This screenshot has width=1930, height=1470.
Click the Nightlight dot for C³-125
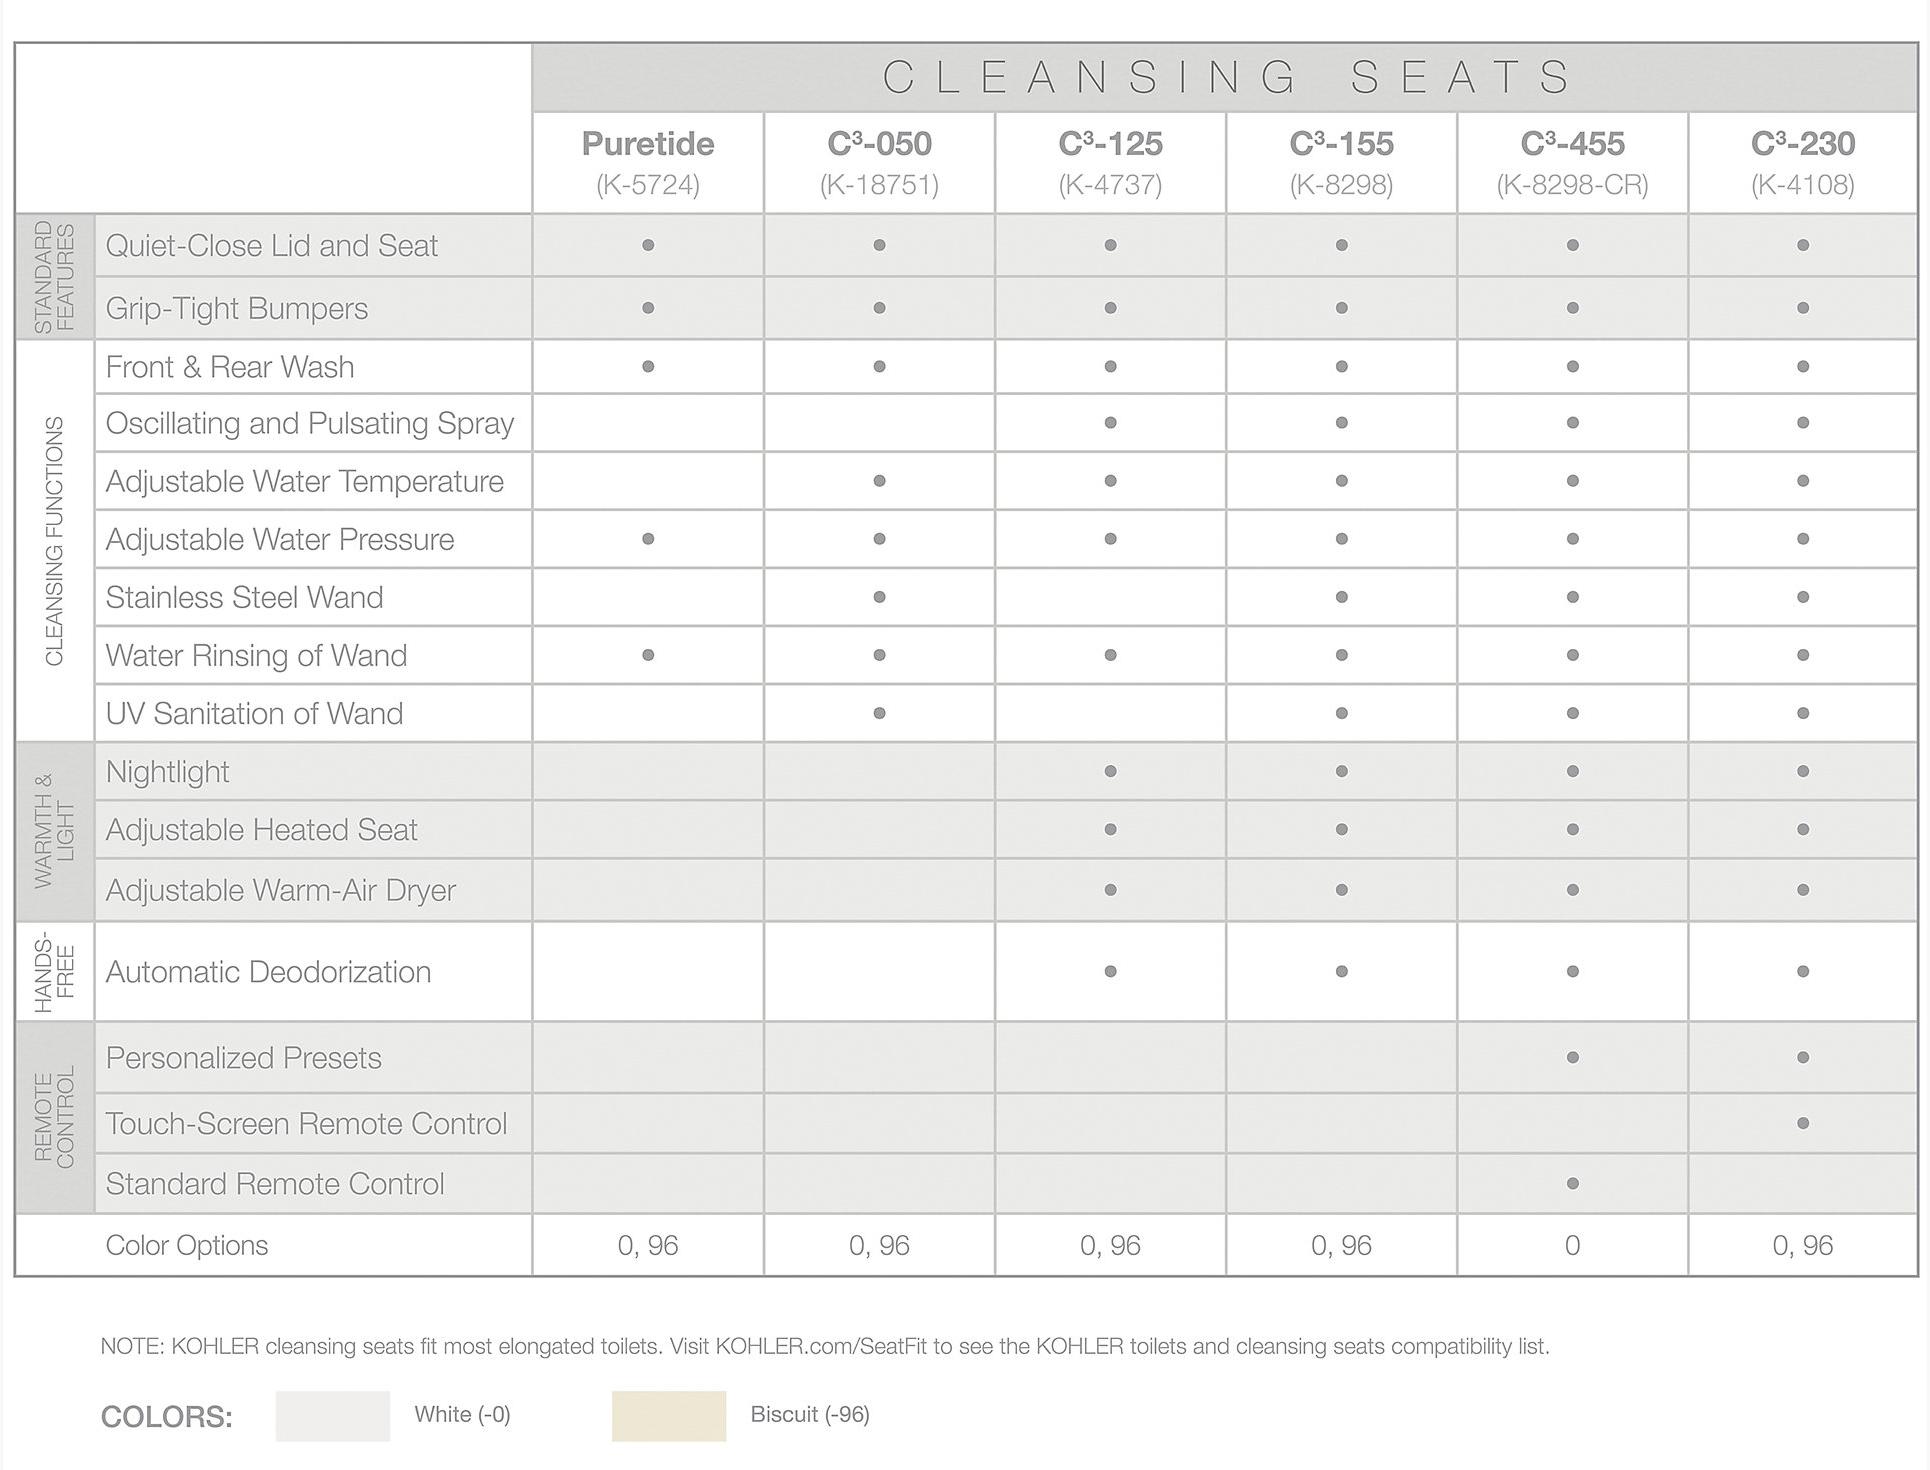point(1110,771)
